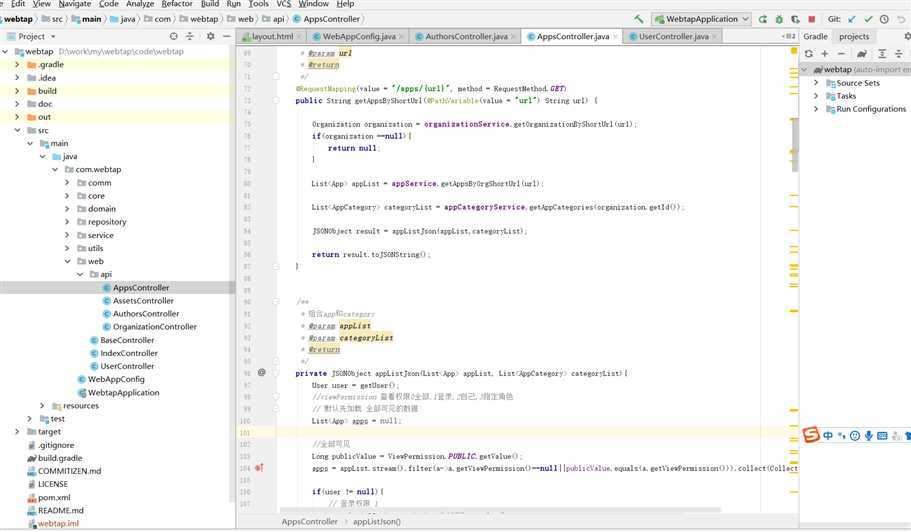
Task: Collapse all icon in Gradle toolbar
Action: tap(898, 53)
